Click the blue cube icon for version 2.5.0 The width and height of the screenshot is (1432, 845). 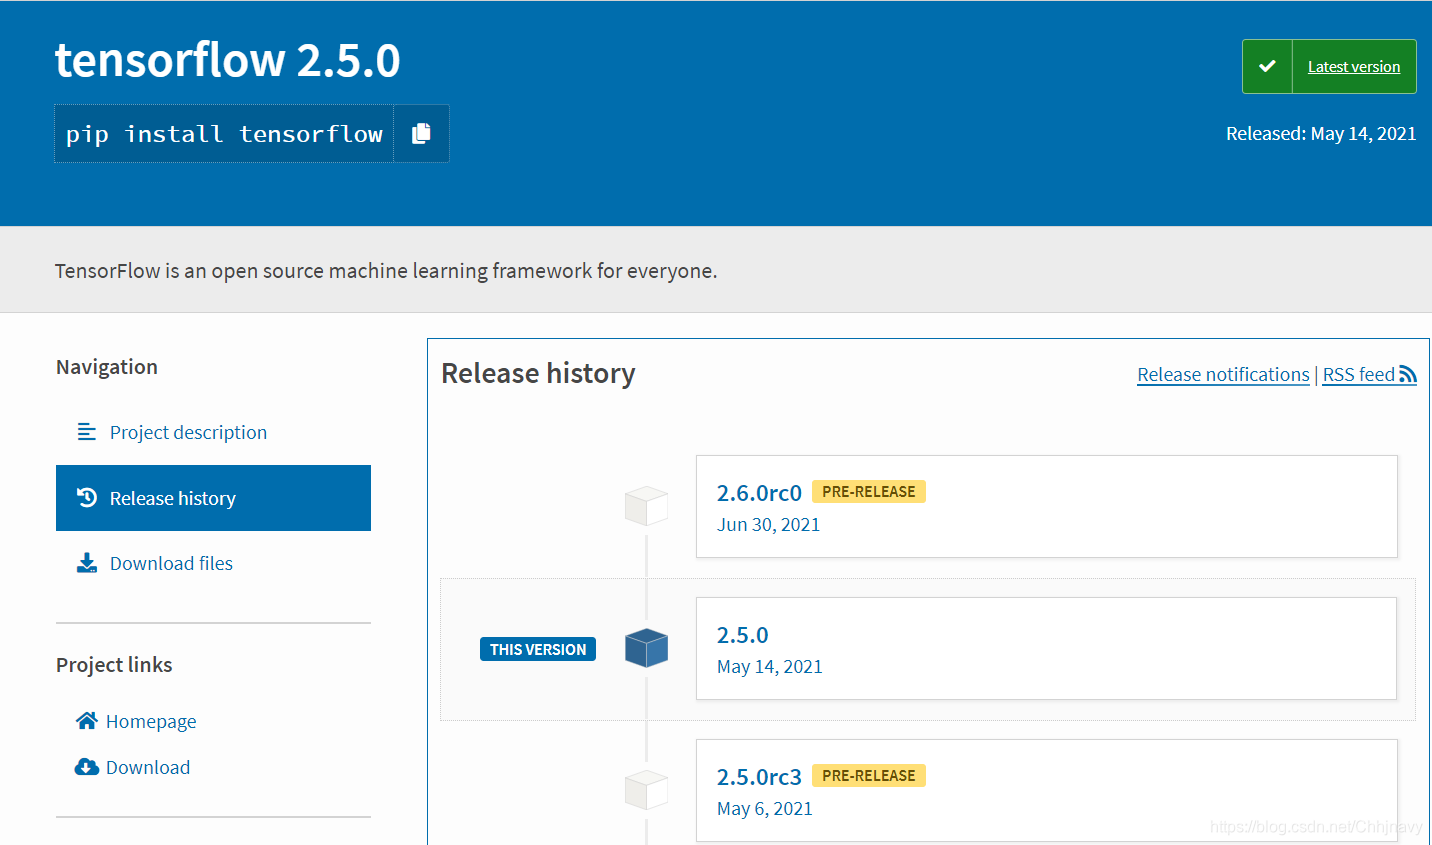pyautogui.click(x=646, y=648)
